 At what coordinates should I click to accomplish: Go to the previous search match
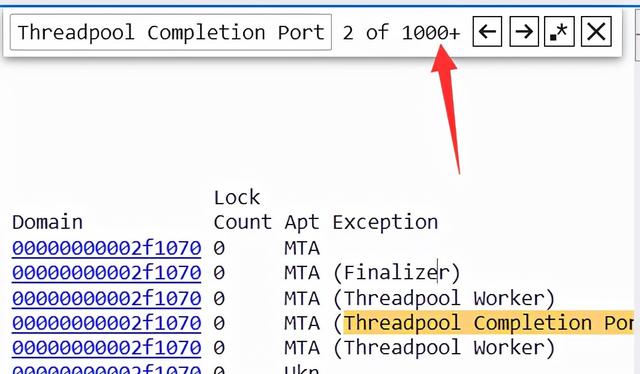coord(487,31)
